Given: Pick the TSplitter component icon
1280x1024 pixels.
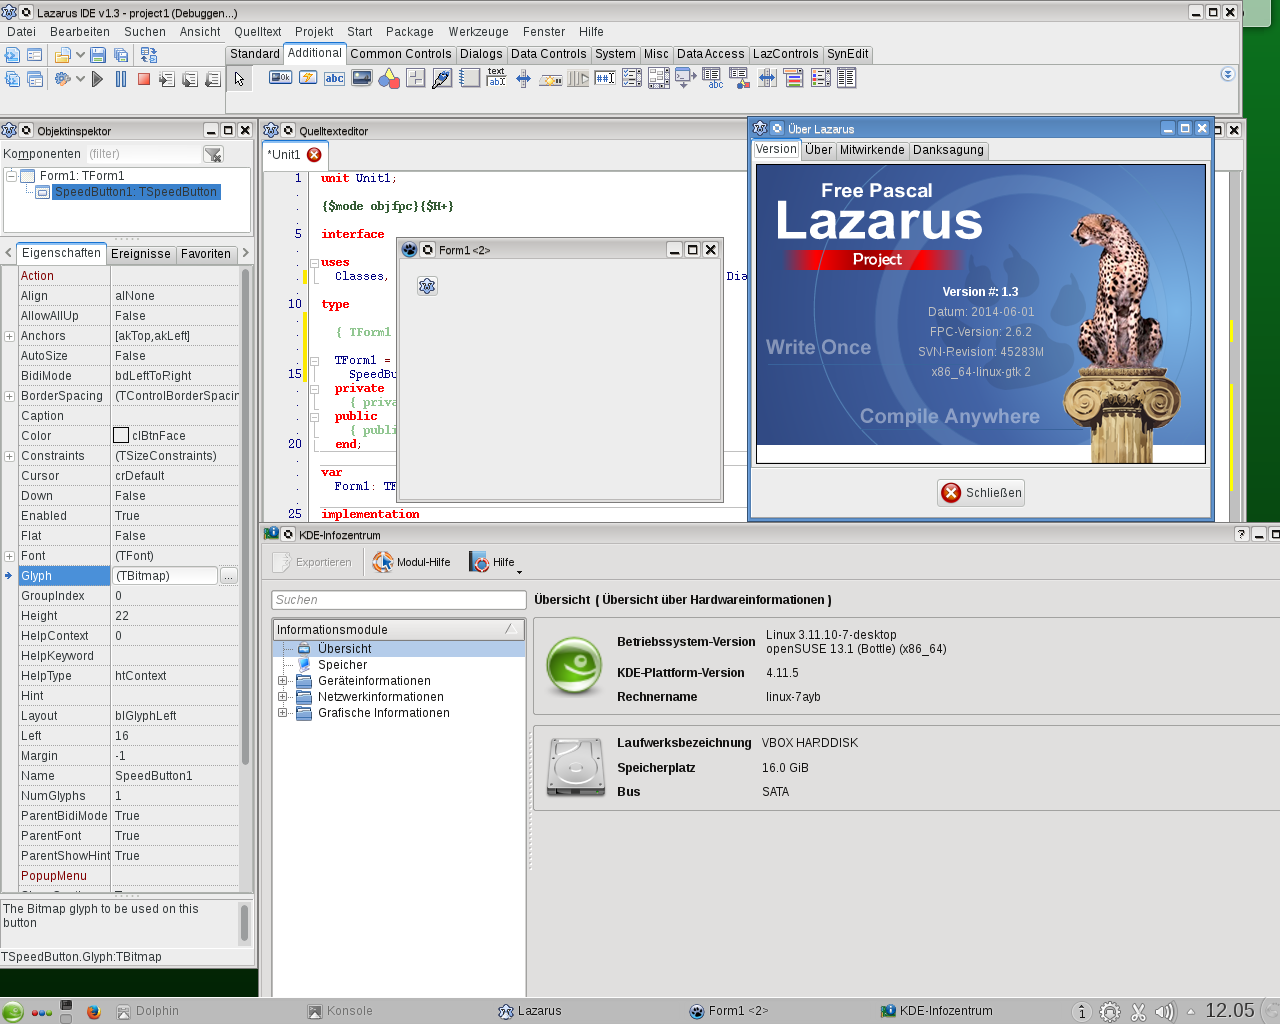Looking at the screenshot, I should 523,78.
